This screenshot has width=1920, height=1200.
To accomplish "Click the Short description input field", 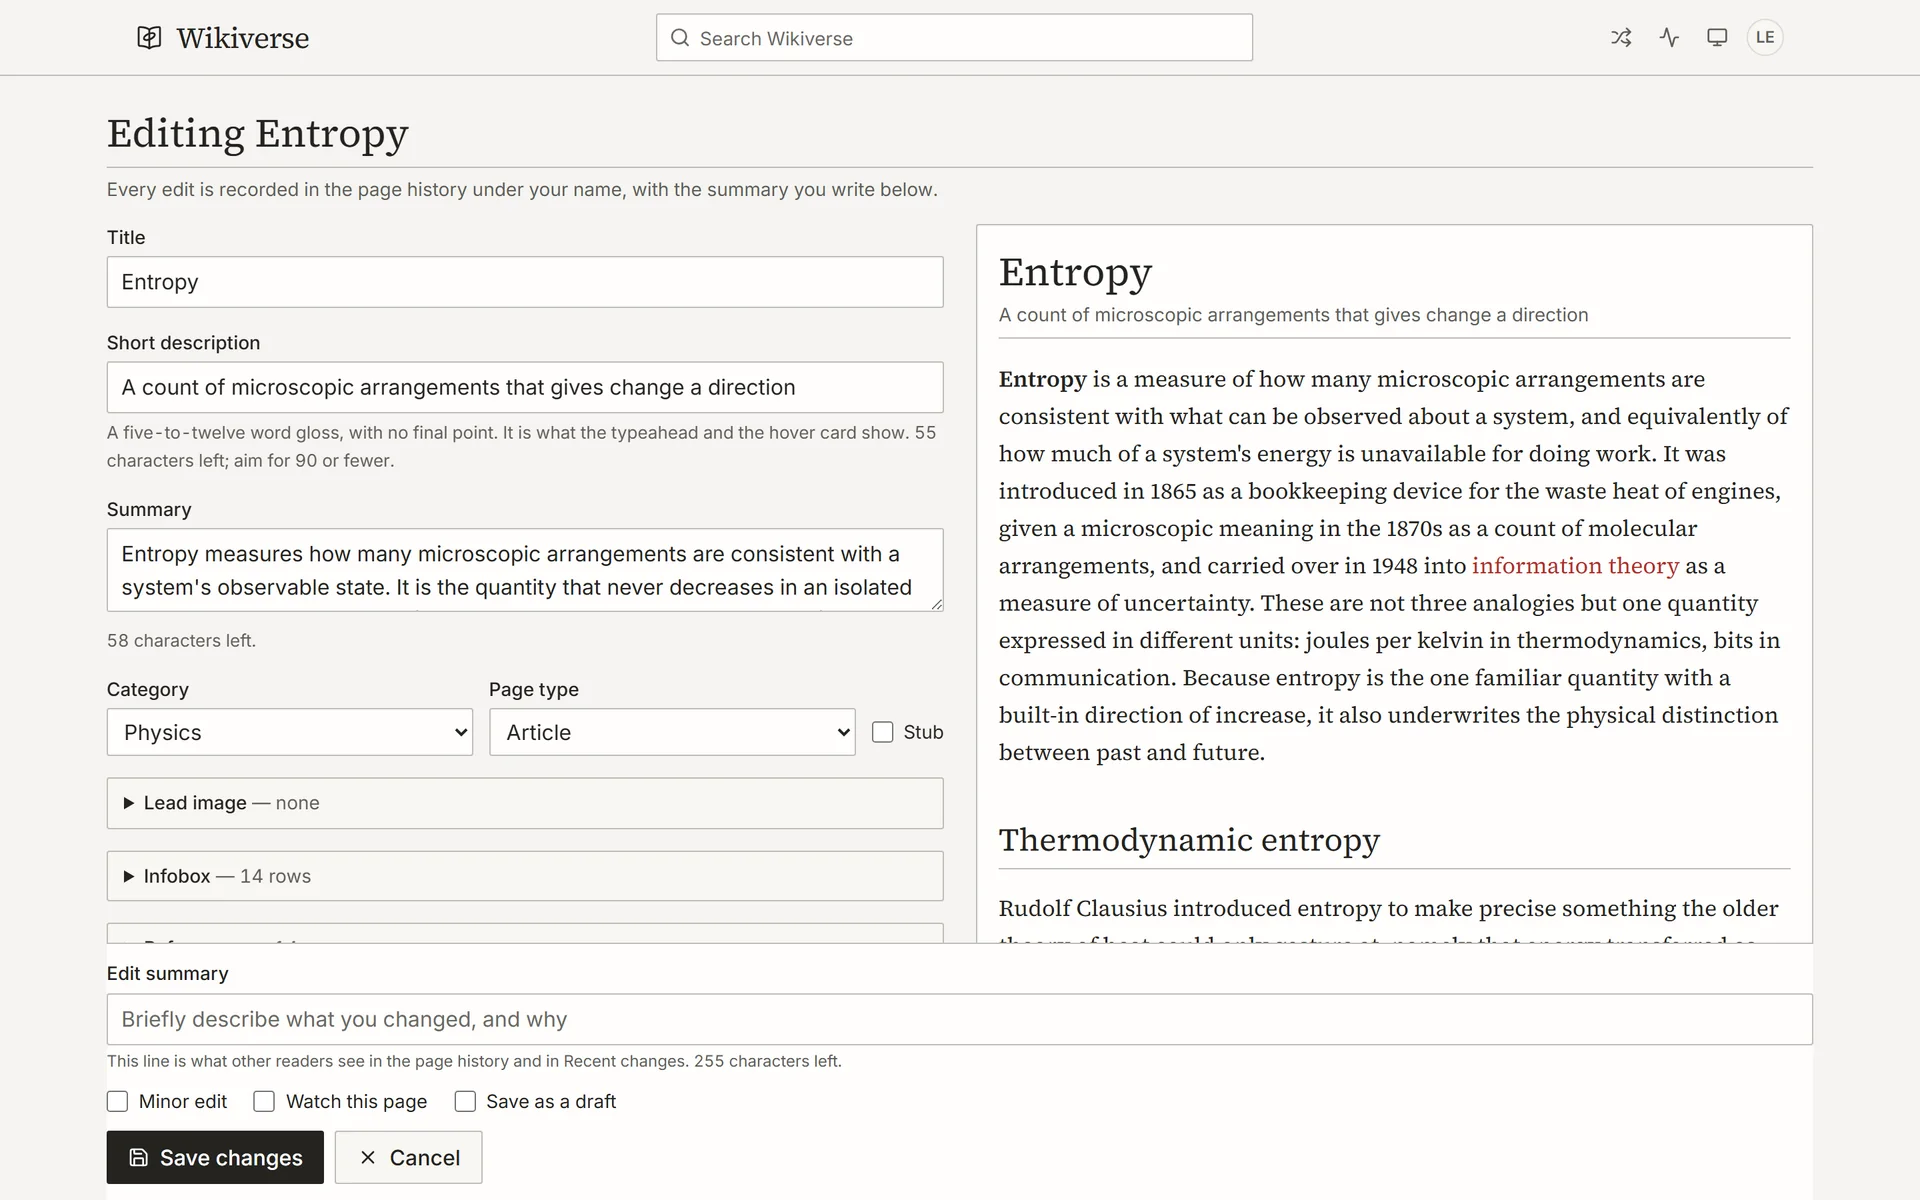I will pos(525,387).
